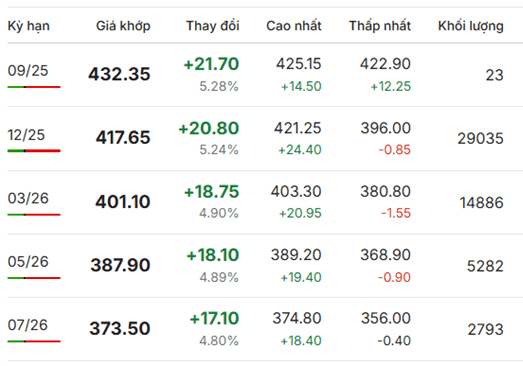The height and width of the screenshot is (366, 523).
Task: Select the Khối lượng column header
Action: tap(470, 26)
